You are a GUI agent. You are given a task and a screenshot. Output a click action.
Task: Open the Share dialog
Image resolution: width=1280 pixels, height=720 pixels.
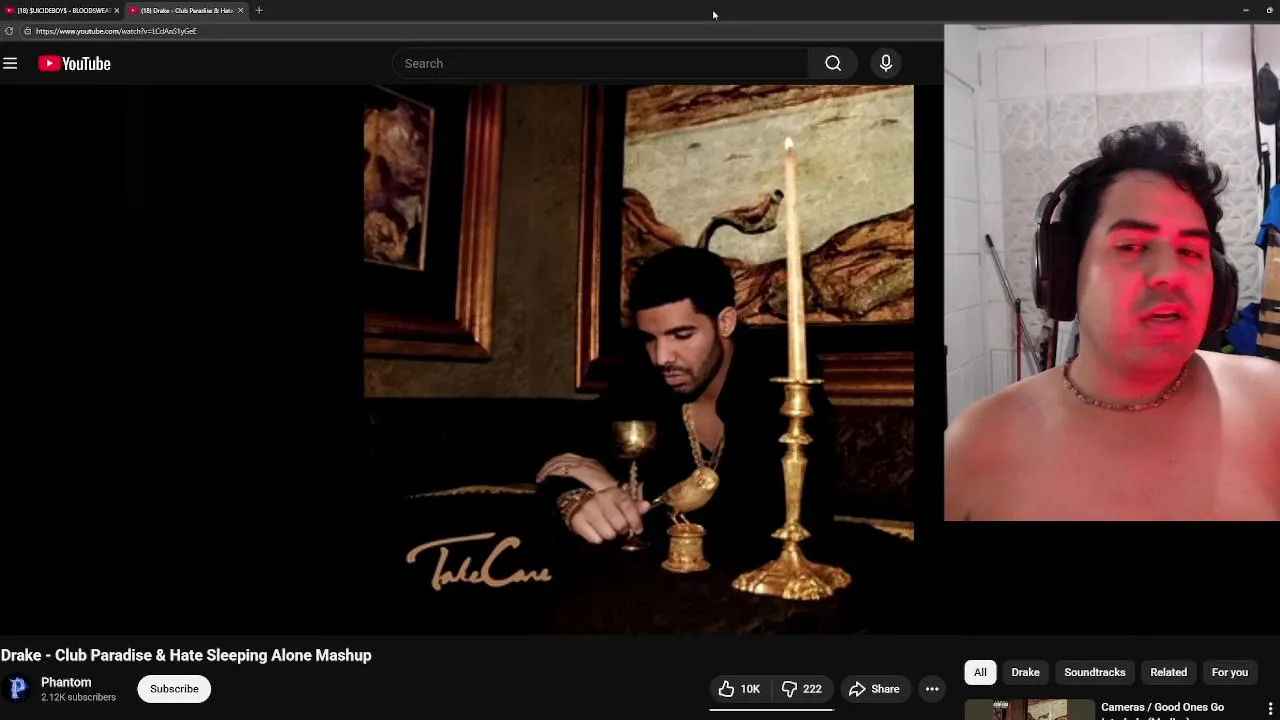874,689
